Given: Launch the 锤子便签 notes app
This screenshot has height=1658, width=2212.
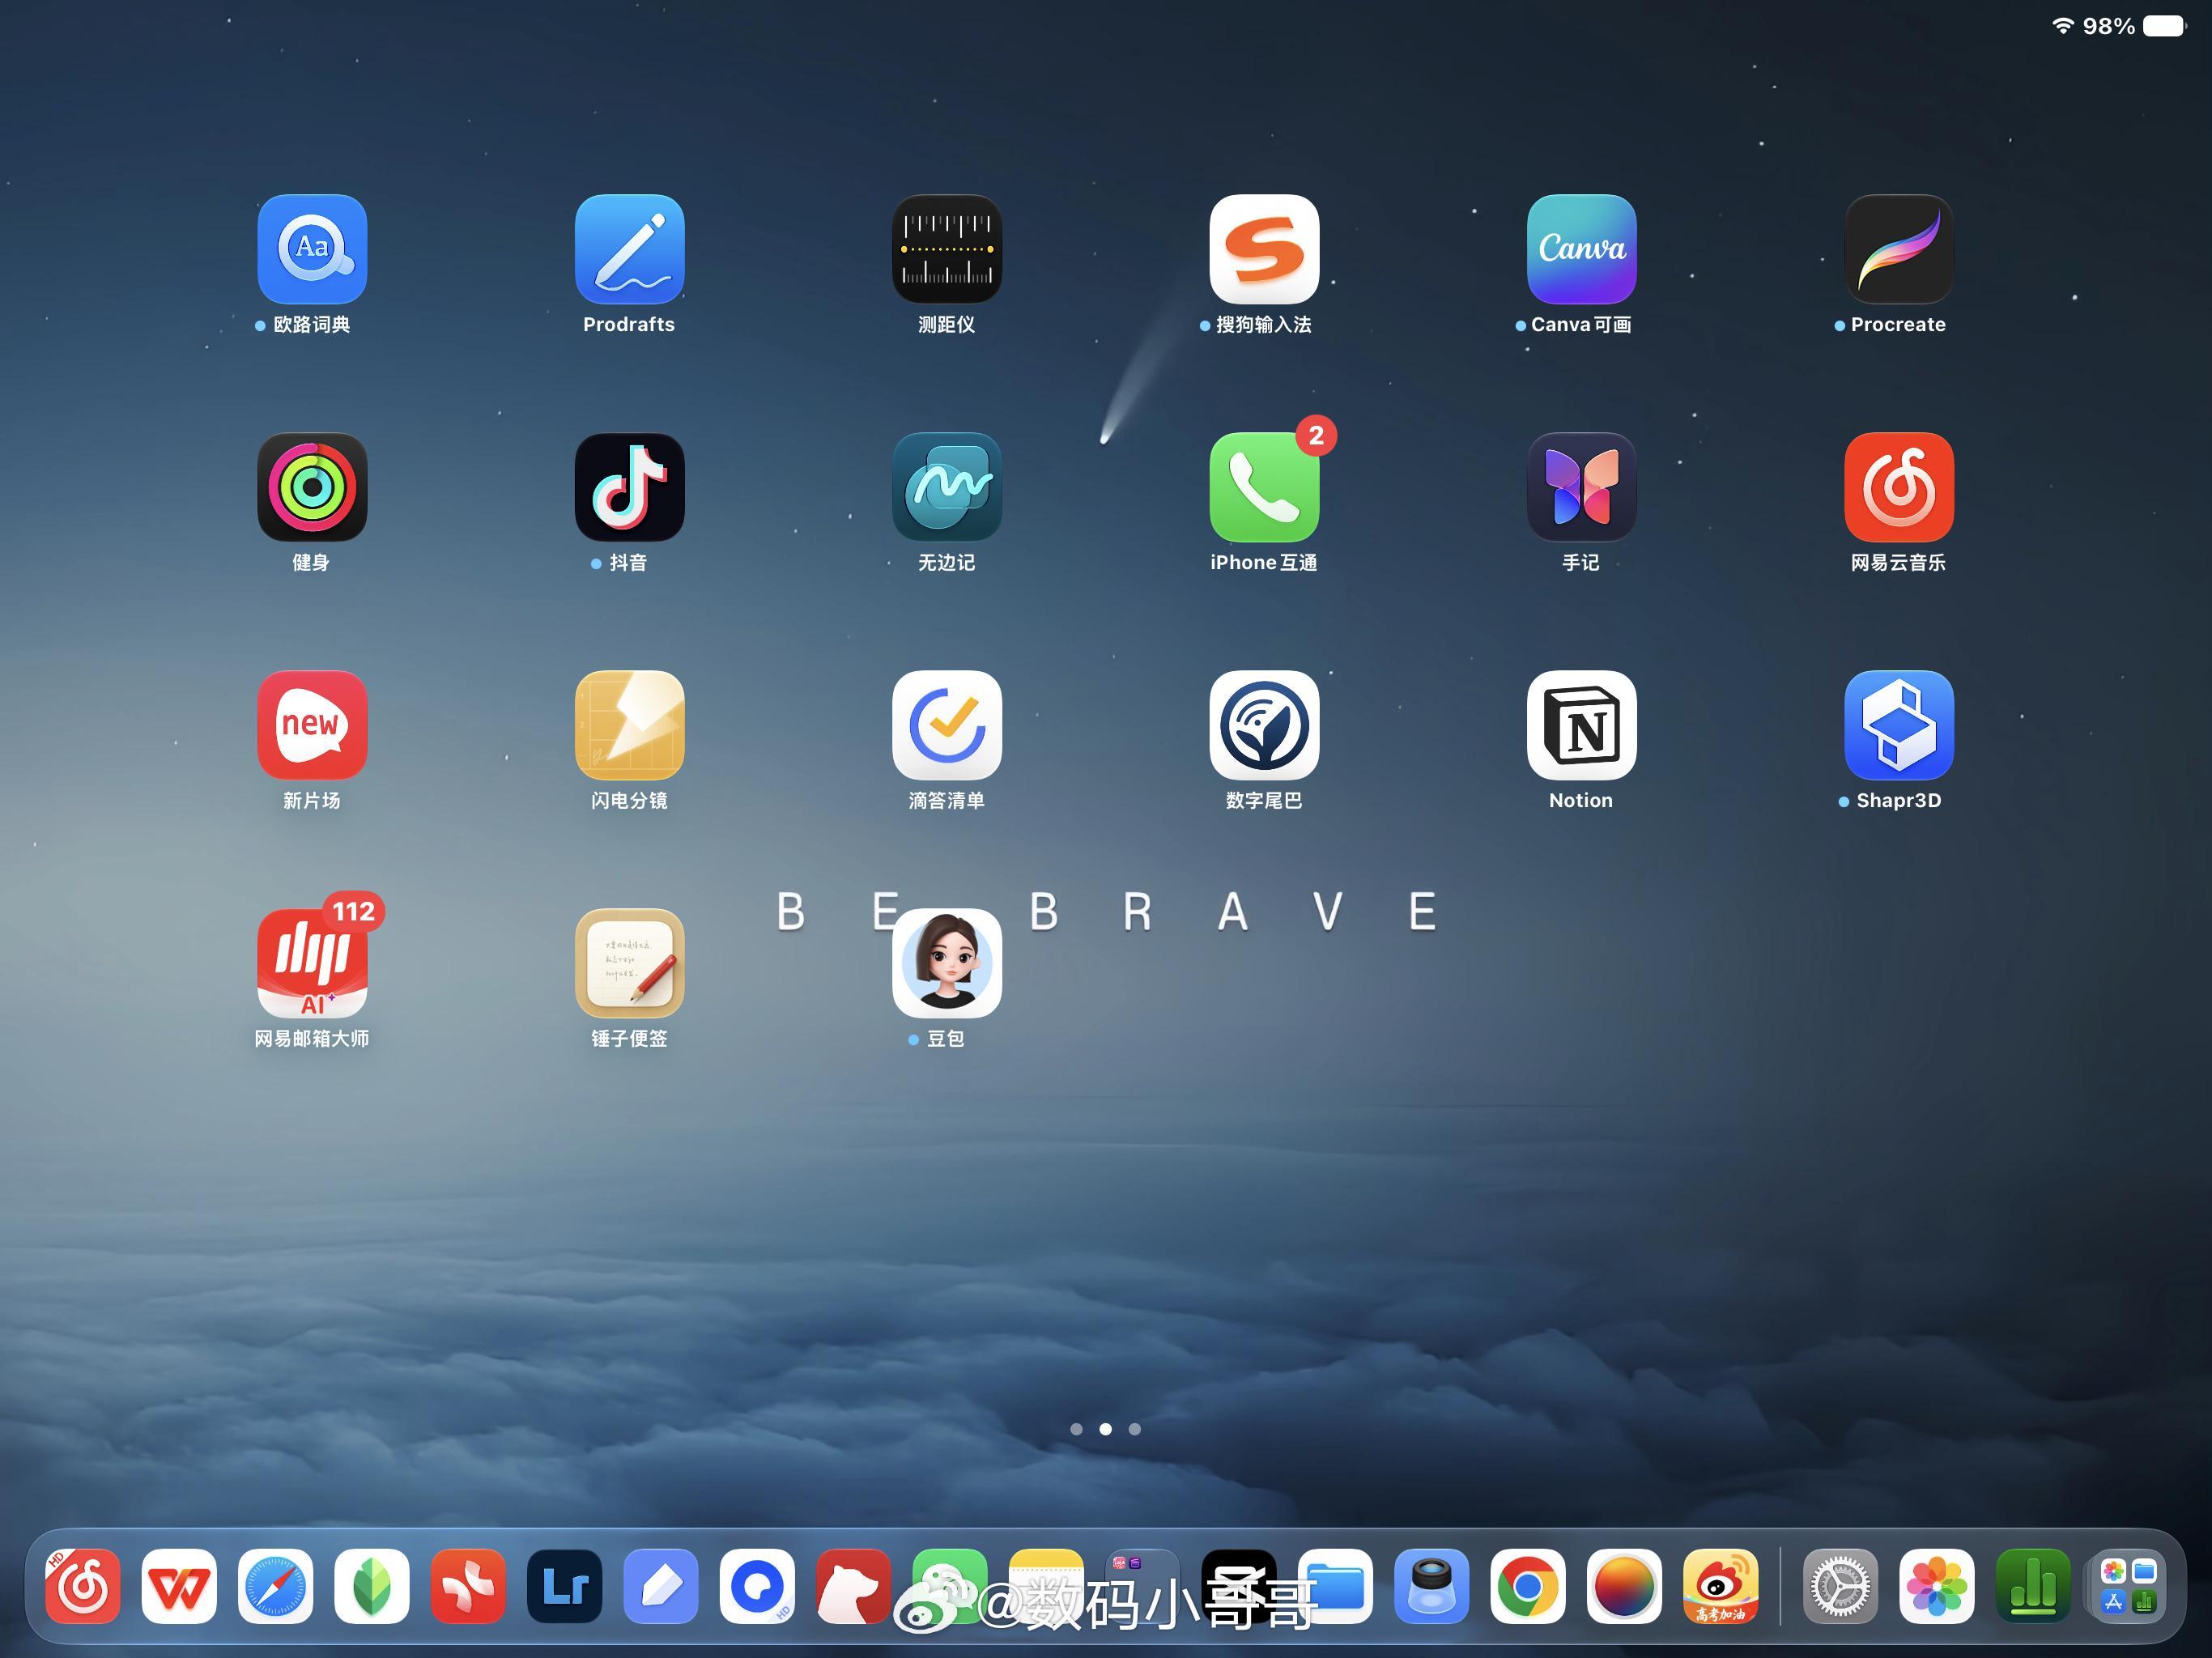Looking at the screenshot, I should 629,963.
